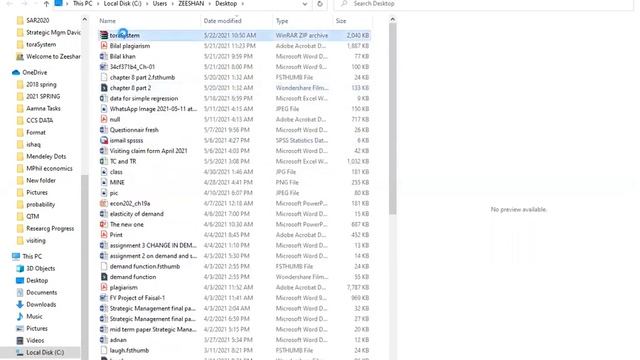
Task: Open the address bar history dropdown
Action: [304, 4]
